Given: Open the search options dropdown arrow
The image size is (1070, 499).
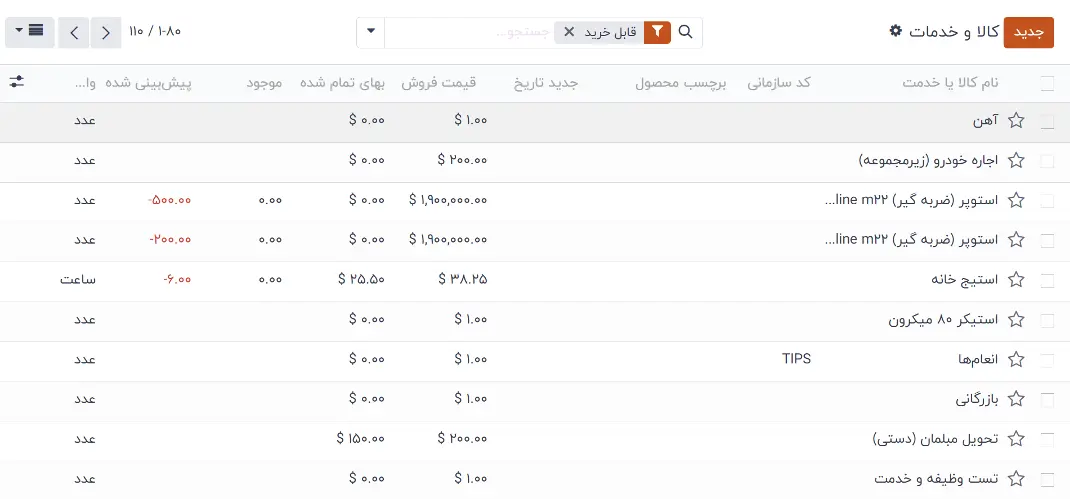Looking at the screenshot, I should (x=371, y=32).
